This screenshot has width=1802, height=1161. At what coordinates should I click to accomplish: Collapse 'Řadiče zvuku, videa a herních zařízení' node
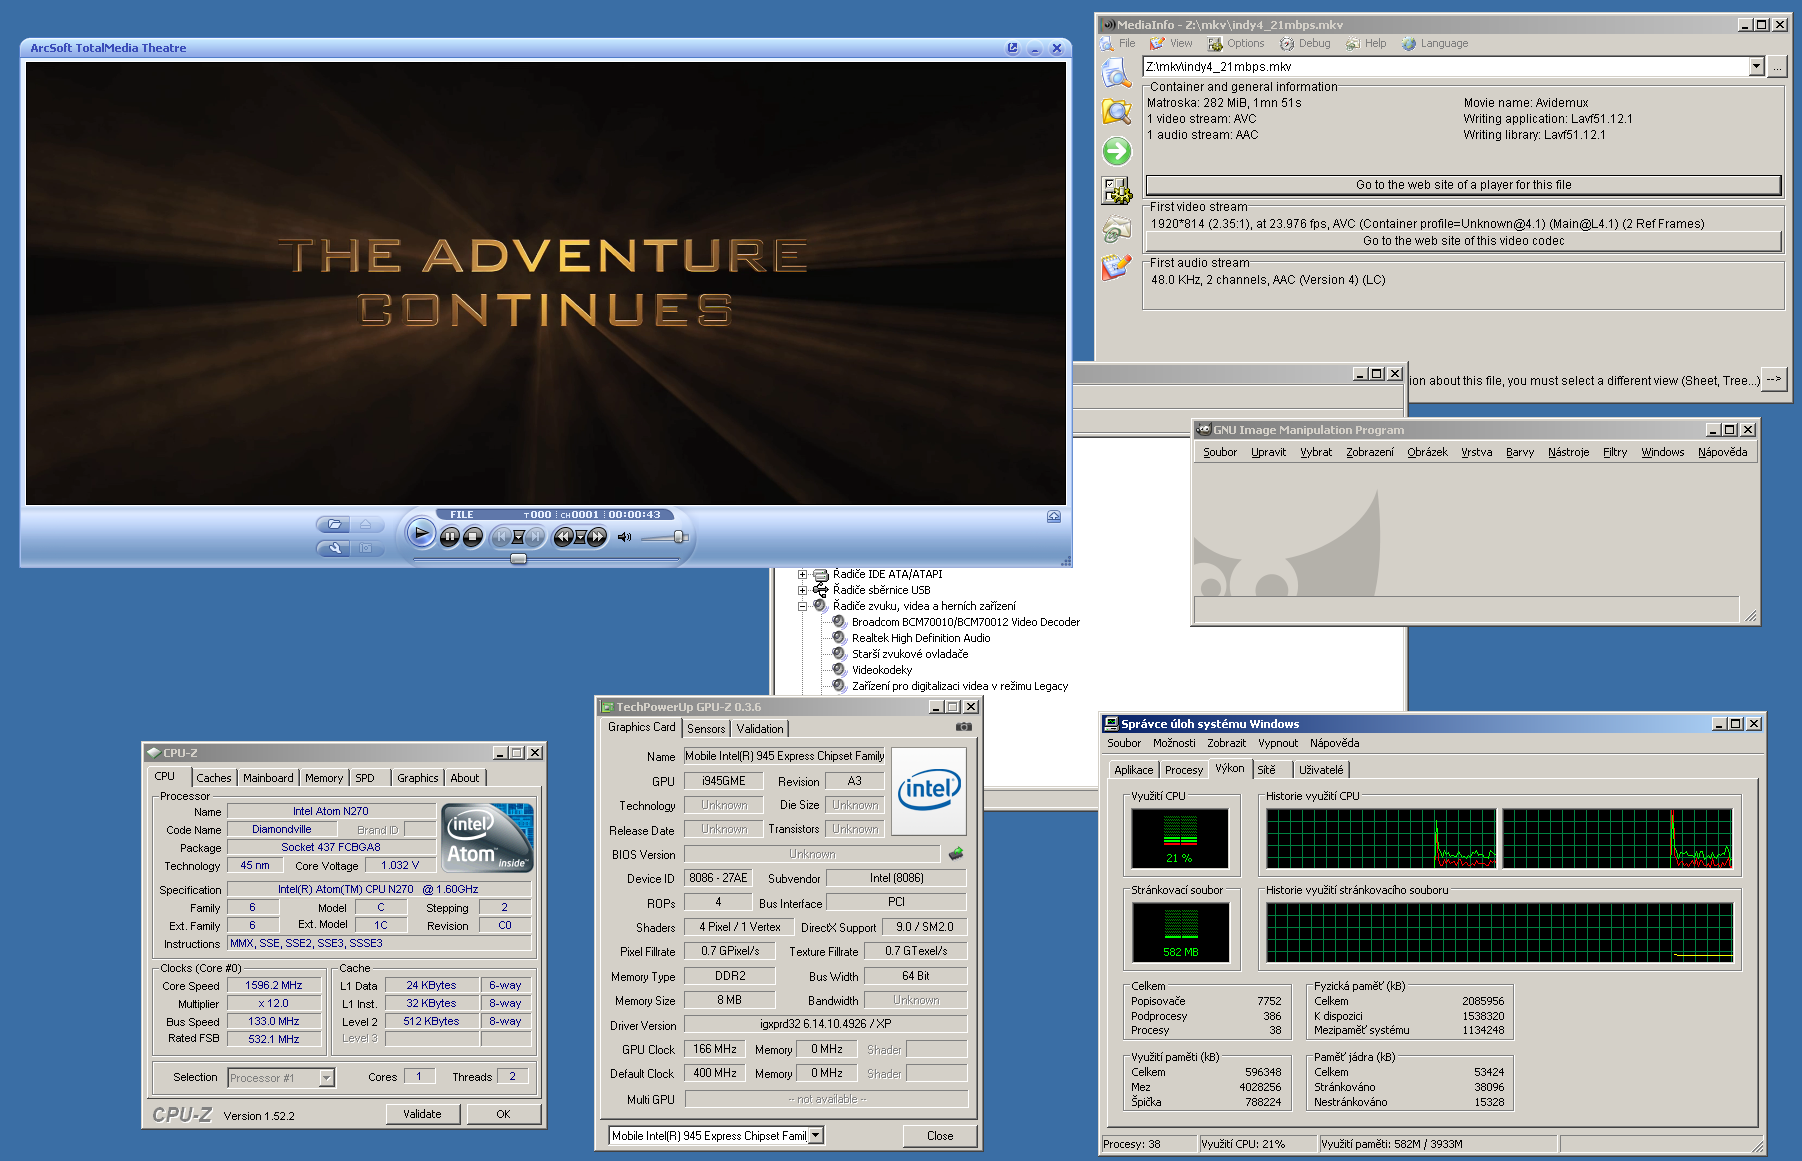click(802, 606)
